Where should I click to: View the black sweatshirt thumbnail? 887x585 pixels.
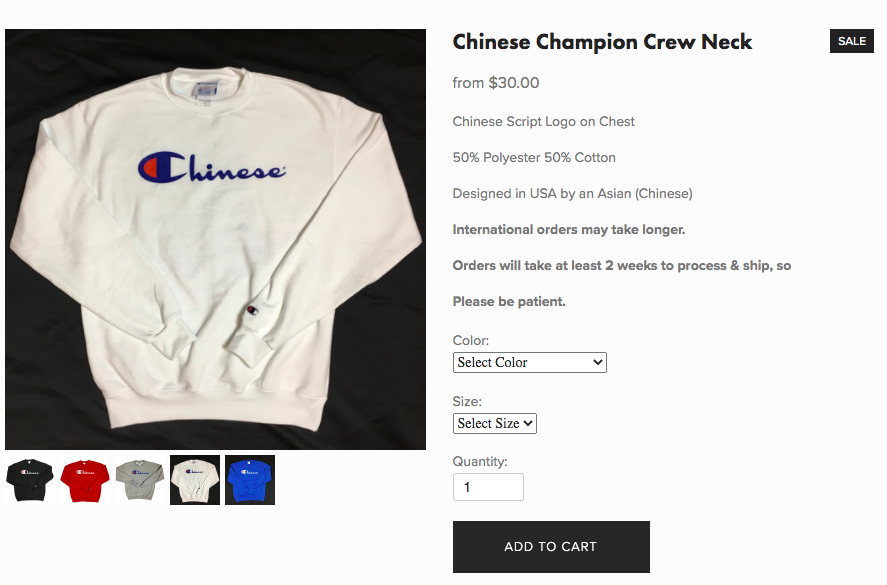coord(30,480)
